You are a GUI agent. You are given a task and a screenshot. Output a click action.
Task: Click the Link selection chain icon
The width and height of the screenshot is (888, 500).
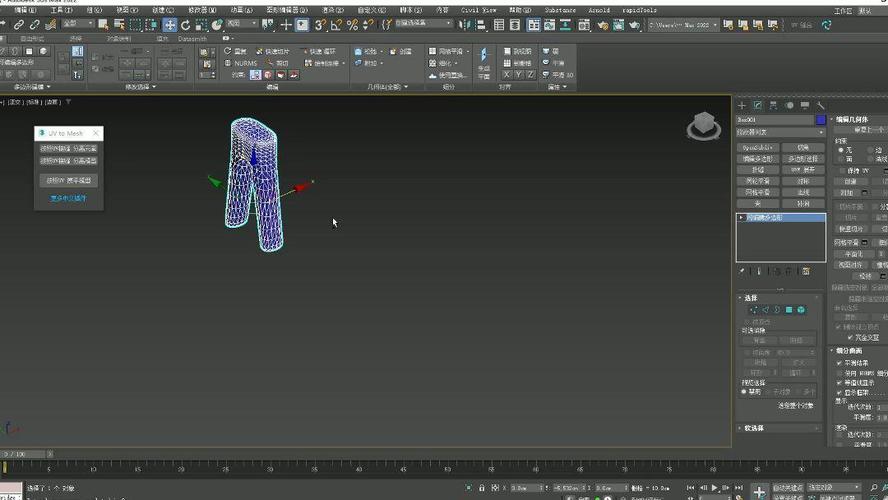[19, 25]
